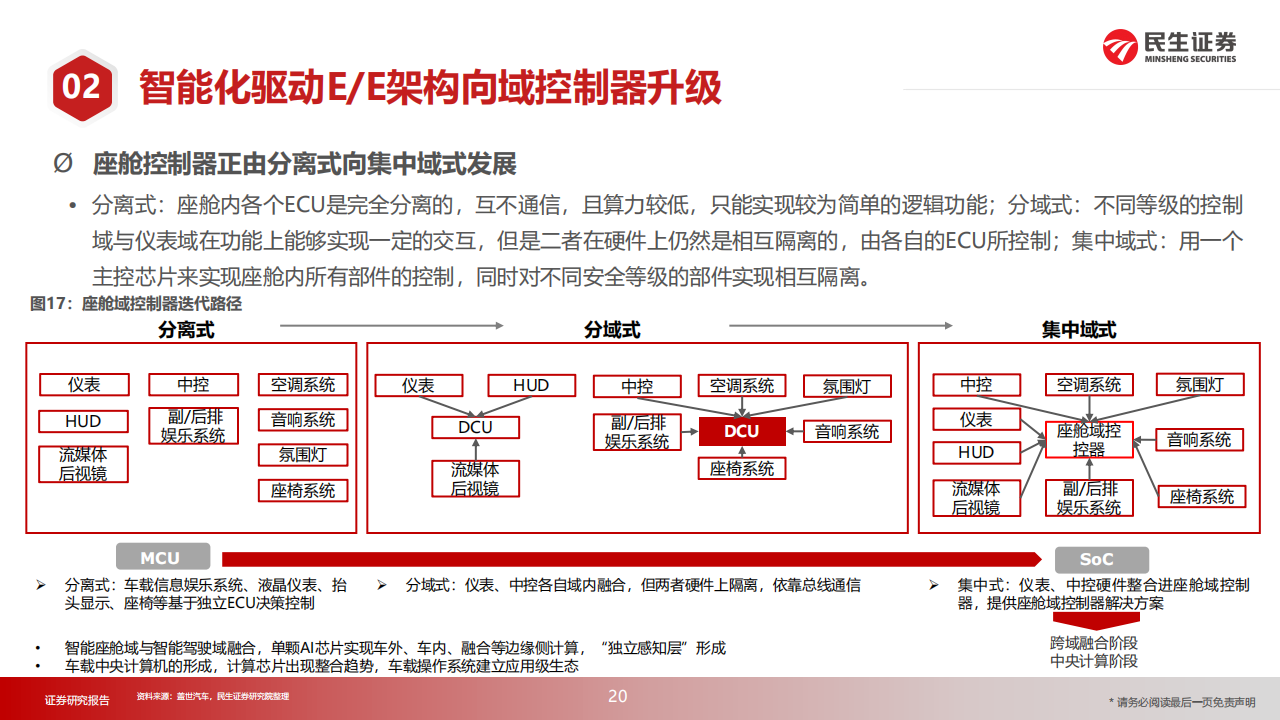
Task: Click the 分域式 heading above the middle diagram
Action: pyautogui.click(x=612, y=329)
